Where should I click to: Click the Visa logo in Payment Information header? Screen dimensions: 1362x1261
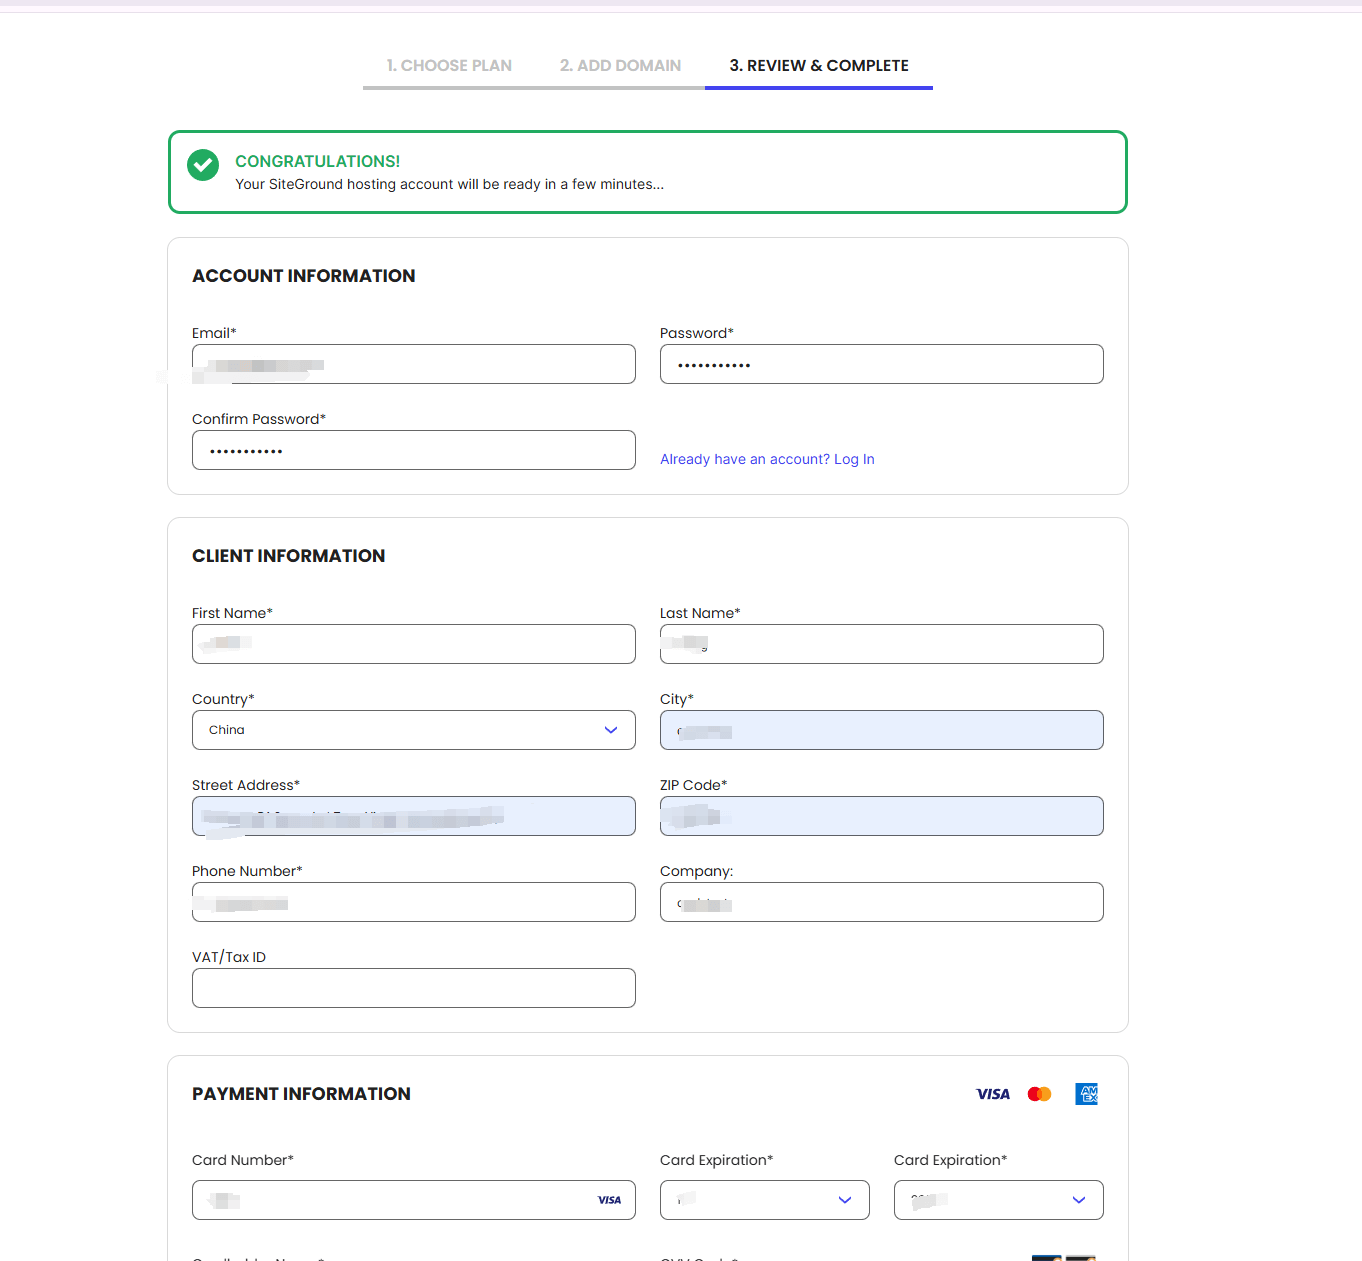click(x=993, y=1094)
